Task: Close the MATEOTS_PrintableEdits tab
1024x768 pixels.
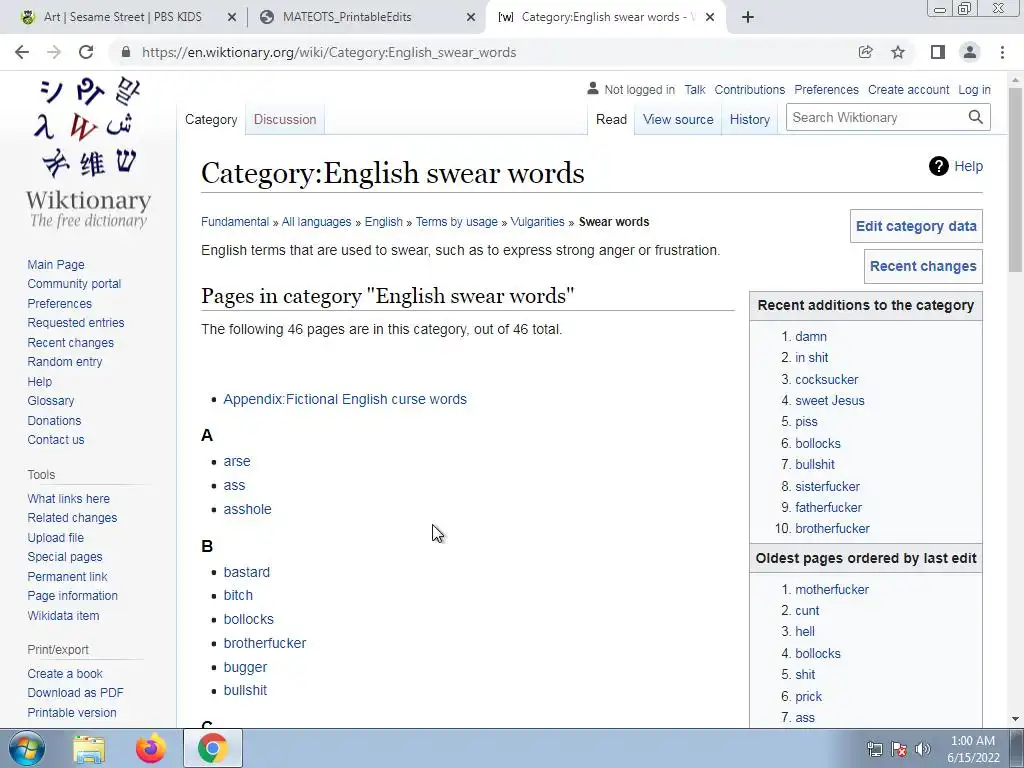Action: (471, 18)
